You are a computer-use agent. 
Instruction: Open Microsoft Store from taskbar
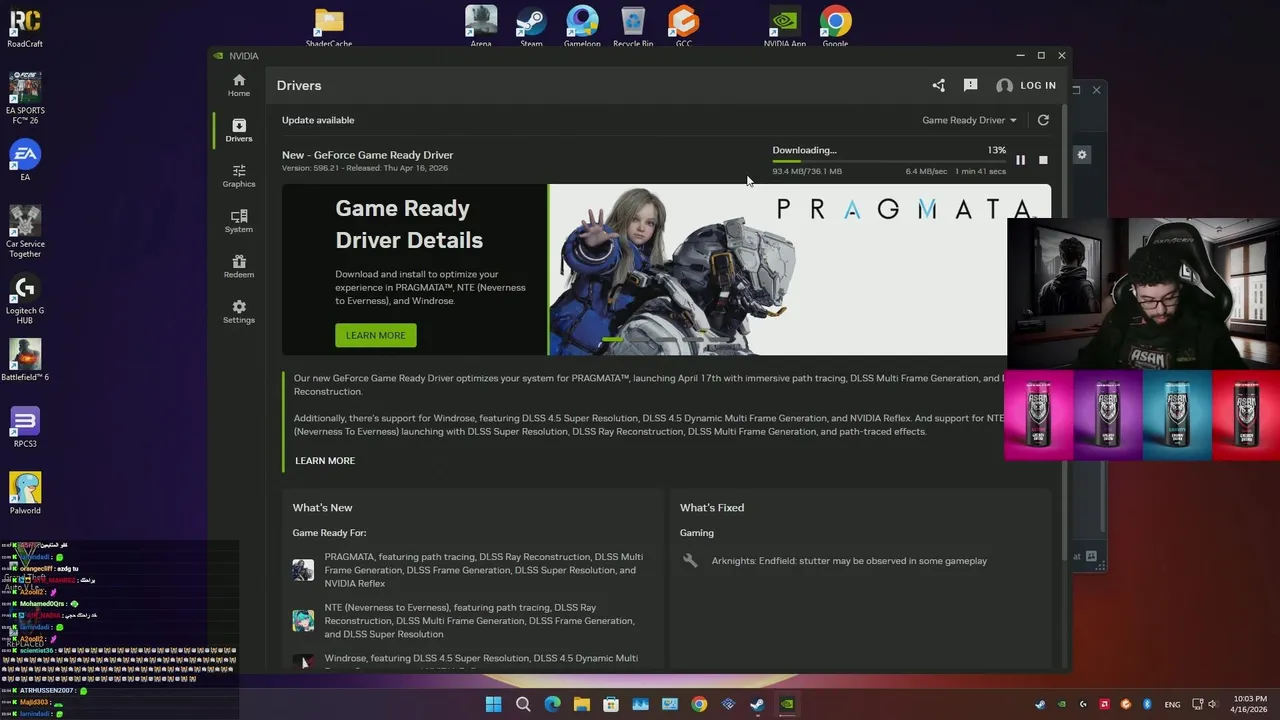coord(611,704)
